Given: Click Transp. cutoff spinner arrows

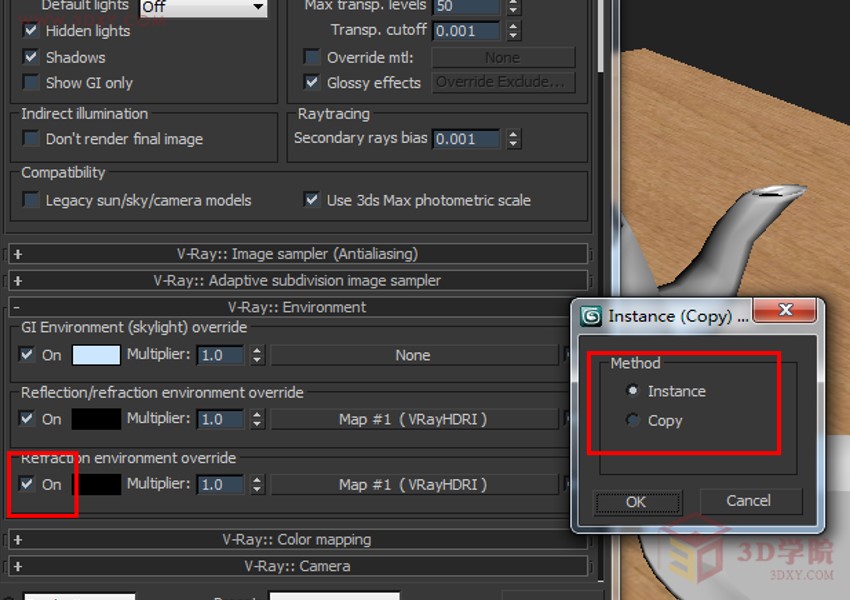Looking at the screenshot, I should click(x=513, y=30).
